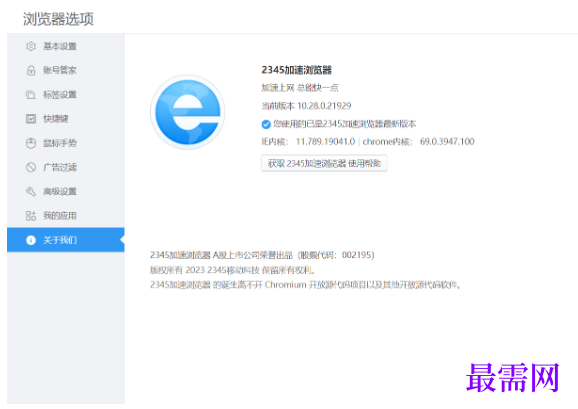Switch to 鼠标手势 settings
578x409 pixels.
tap(66, 143)
